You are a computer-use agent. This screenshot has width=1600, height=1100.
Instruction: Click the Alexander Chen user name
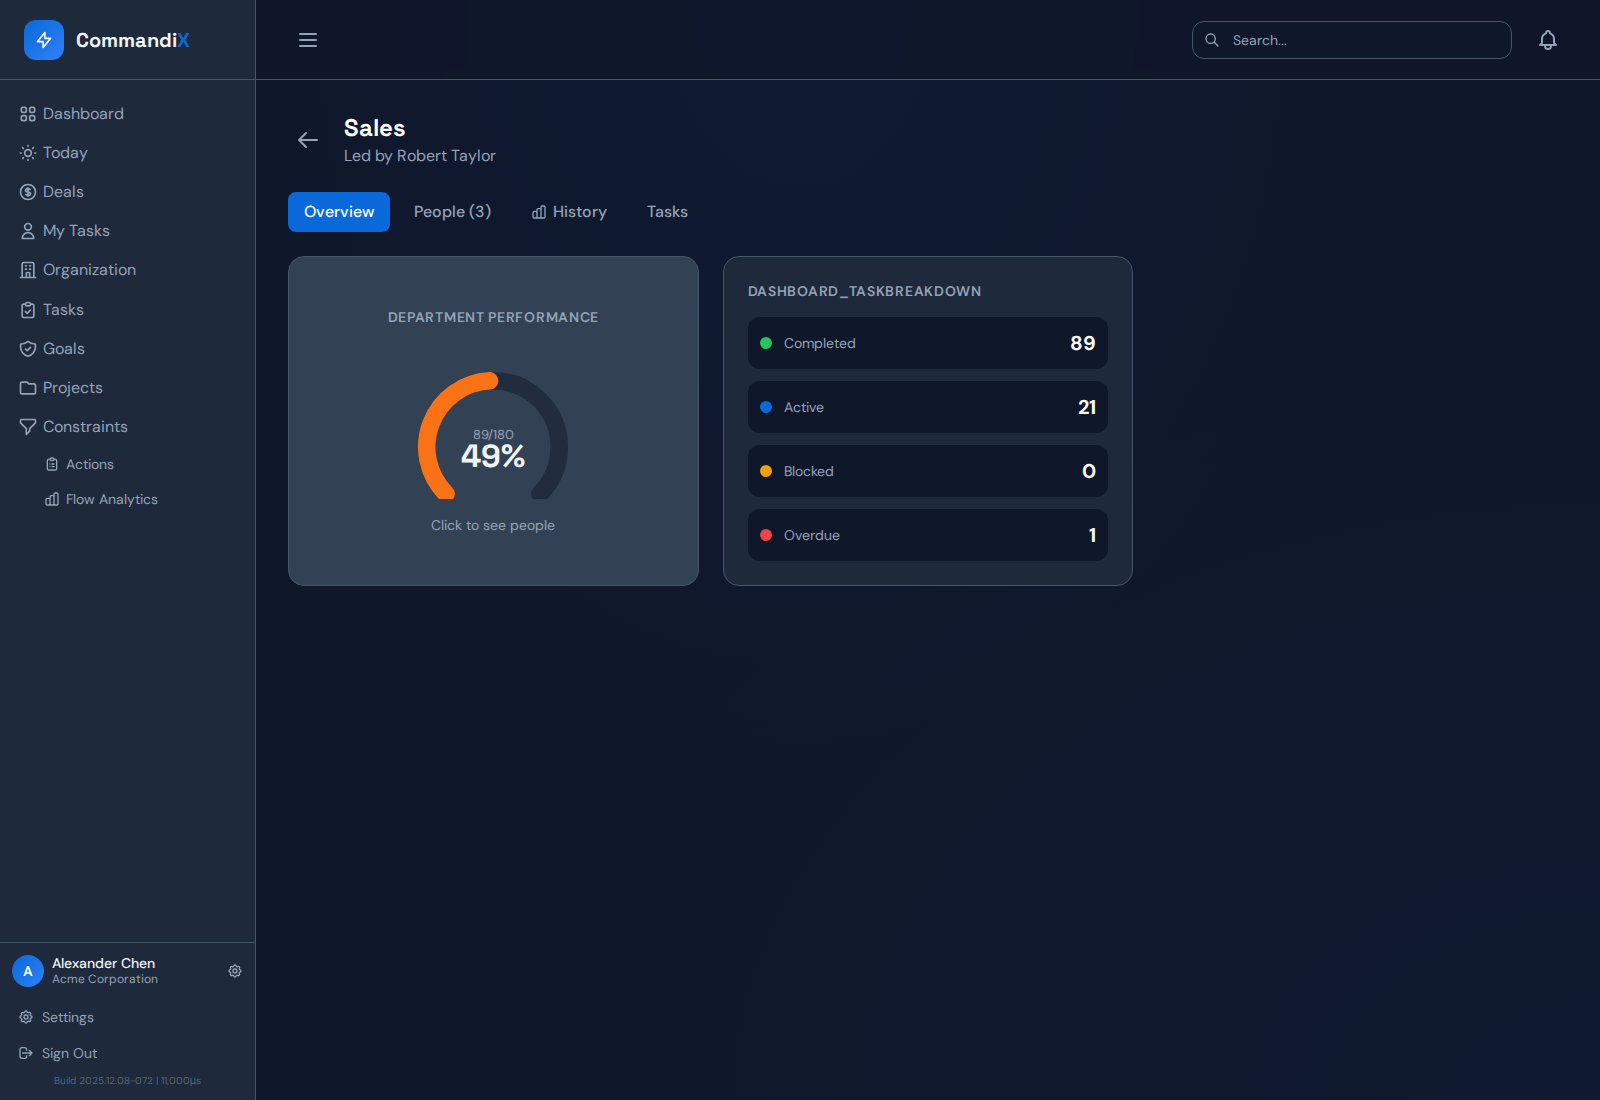(x=104, y=963)
